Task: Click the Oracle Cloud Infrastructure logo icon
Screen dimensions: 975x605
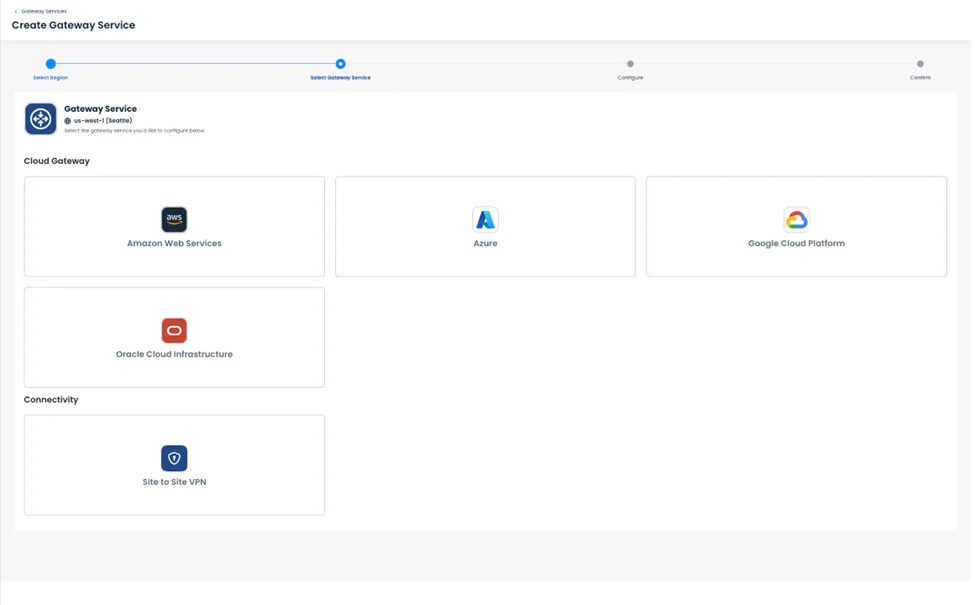Action: coord(174,330)
